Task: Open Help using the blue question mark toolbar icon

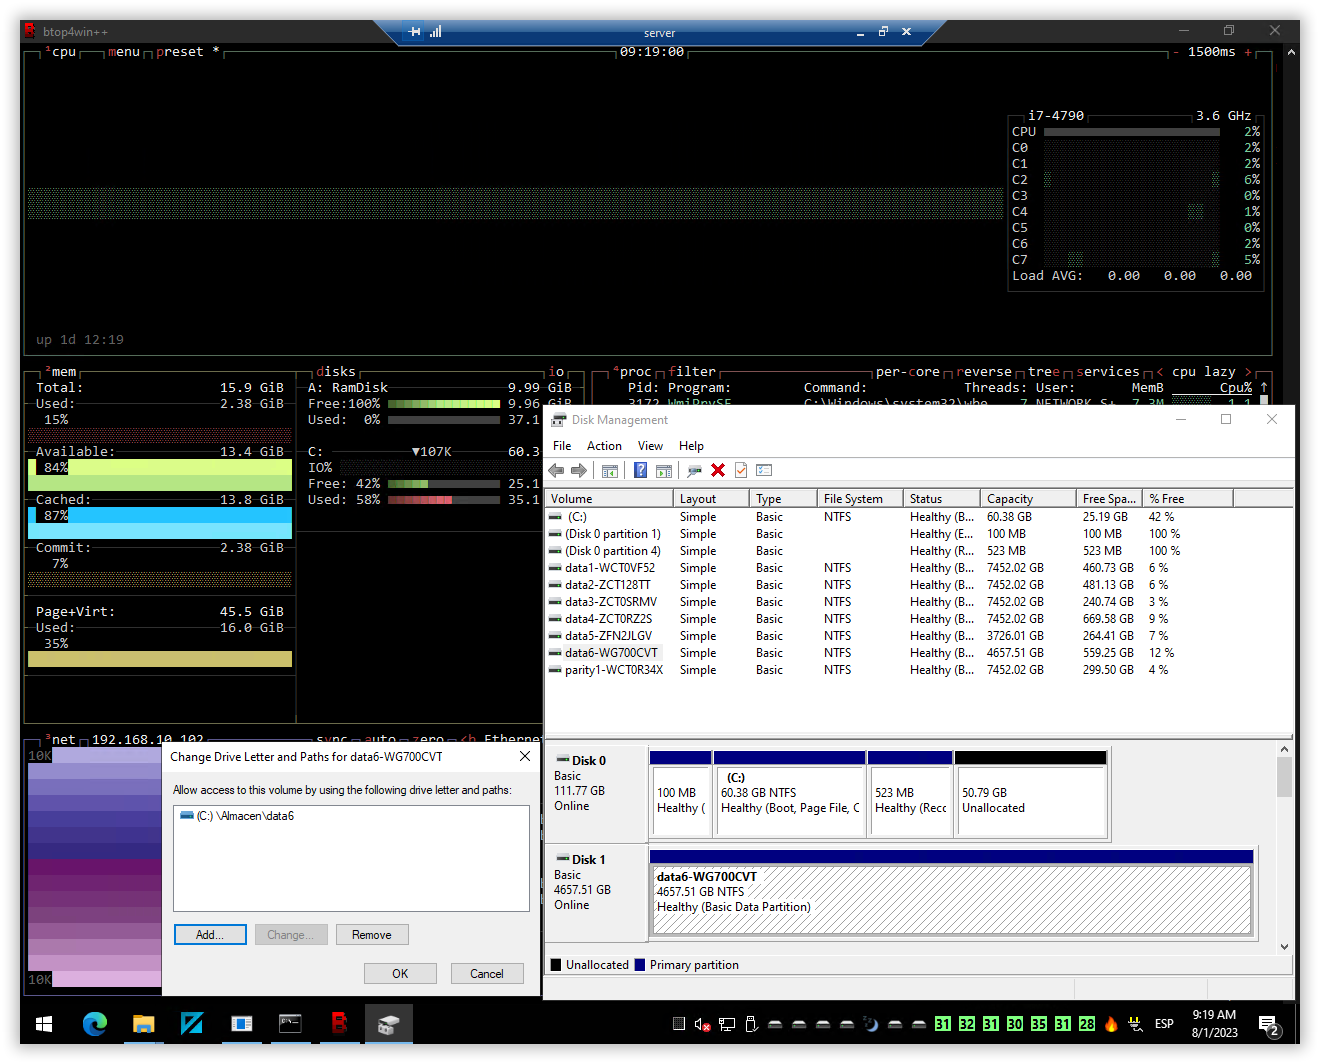Action: click(640, 470)
